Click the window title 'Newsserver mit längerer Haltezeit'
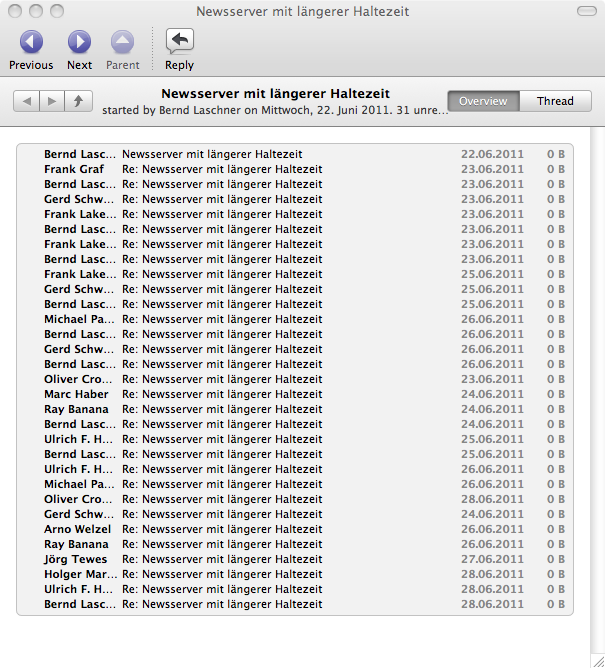The height and width of the screenshot is (668, 605). (302, 12)
